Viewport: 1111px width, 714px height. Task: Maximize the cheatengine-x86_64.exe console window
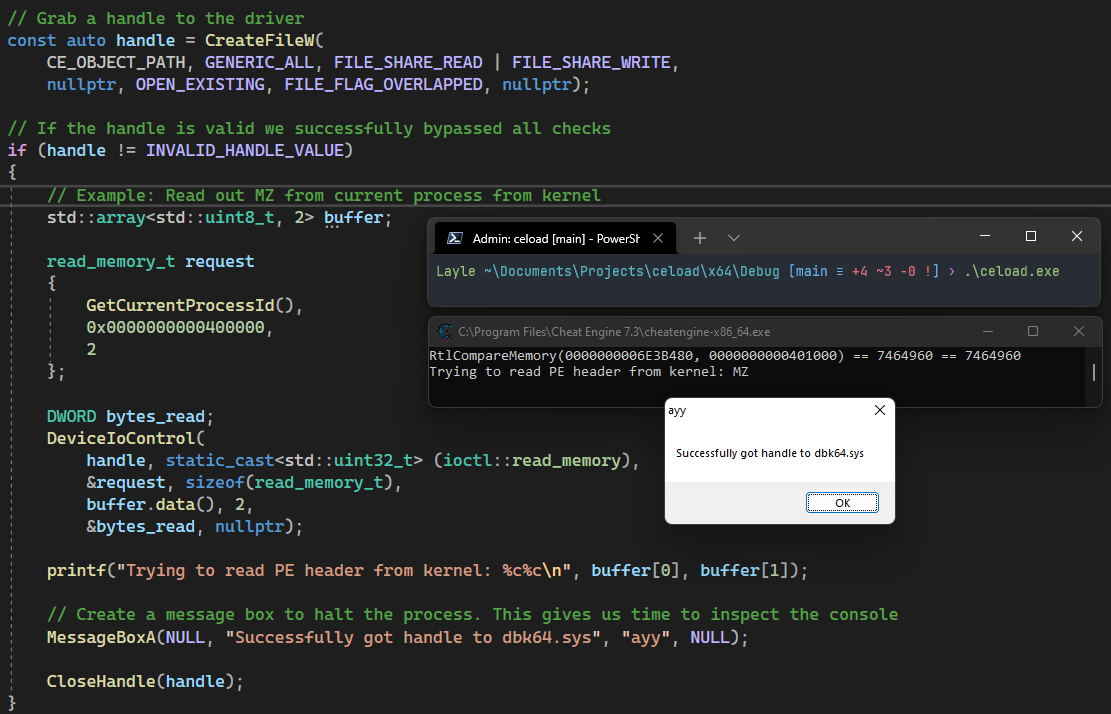tap(1033, 331)
